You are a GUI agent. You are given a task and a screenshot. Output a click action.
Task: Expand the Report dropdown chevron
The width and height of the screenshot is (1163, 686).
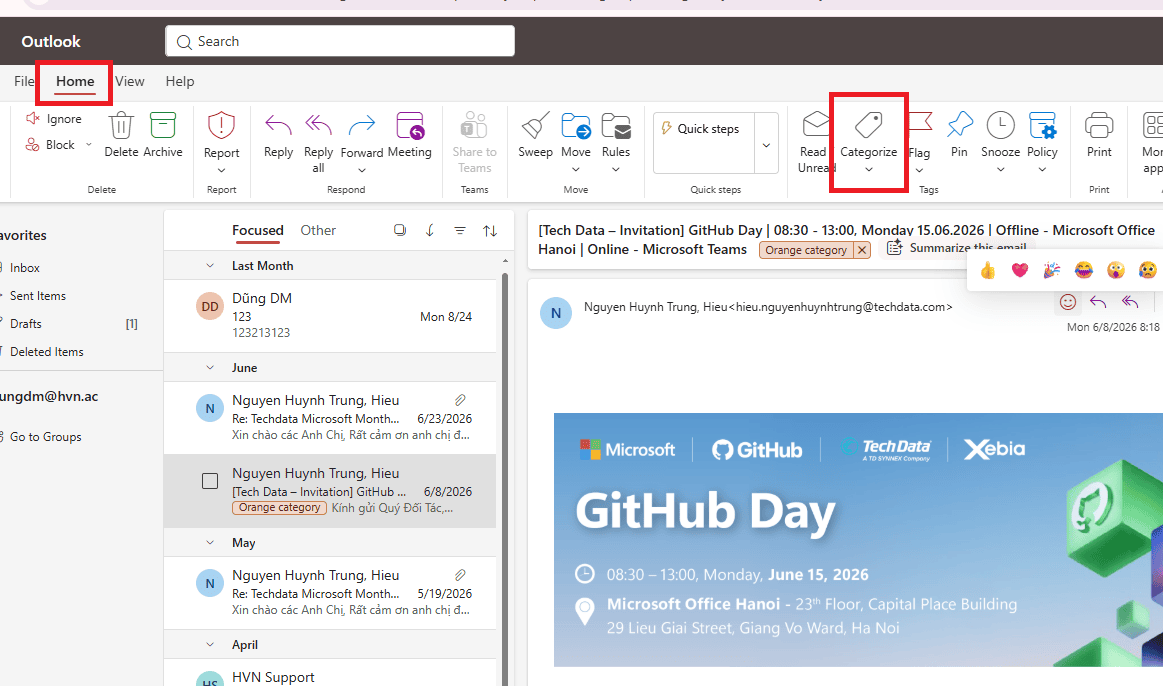[x=221, y=171]
